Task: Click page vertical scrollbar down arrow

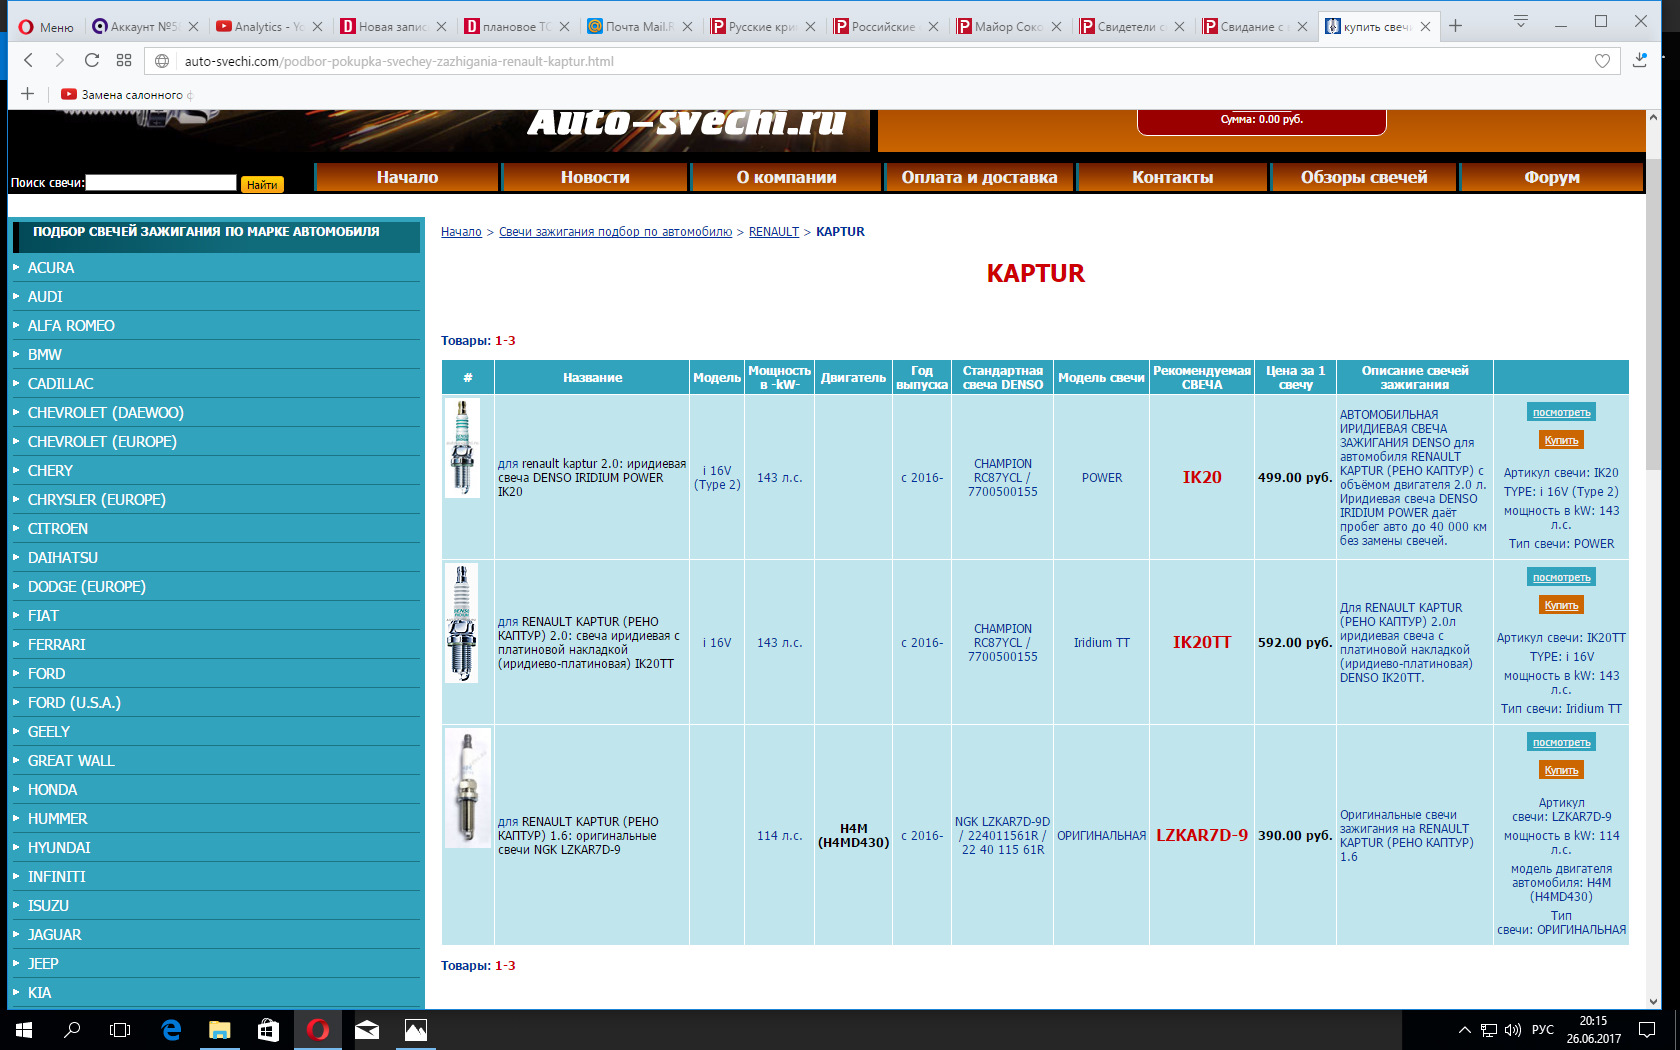Action: point(1653,1001)
